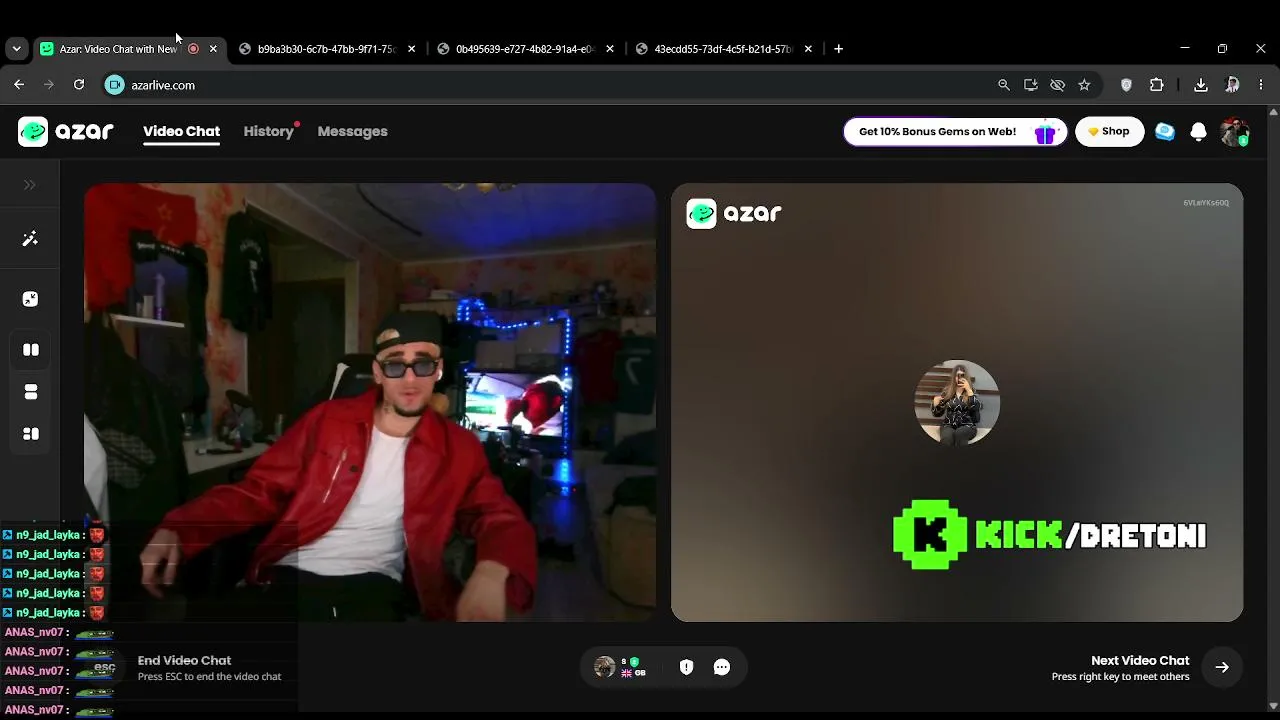Open the browser three-dot menu
The height and width of the screenshot is (720, 1280).
coord(1261,85)
